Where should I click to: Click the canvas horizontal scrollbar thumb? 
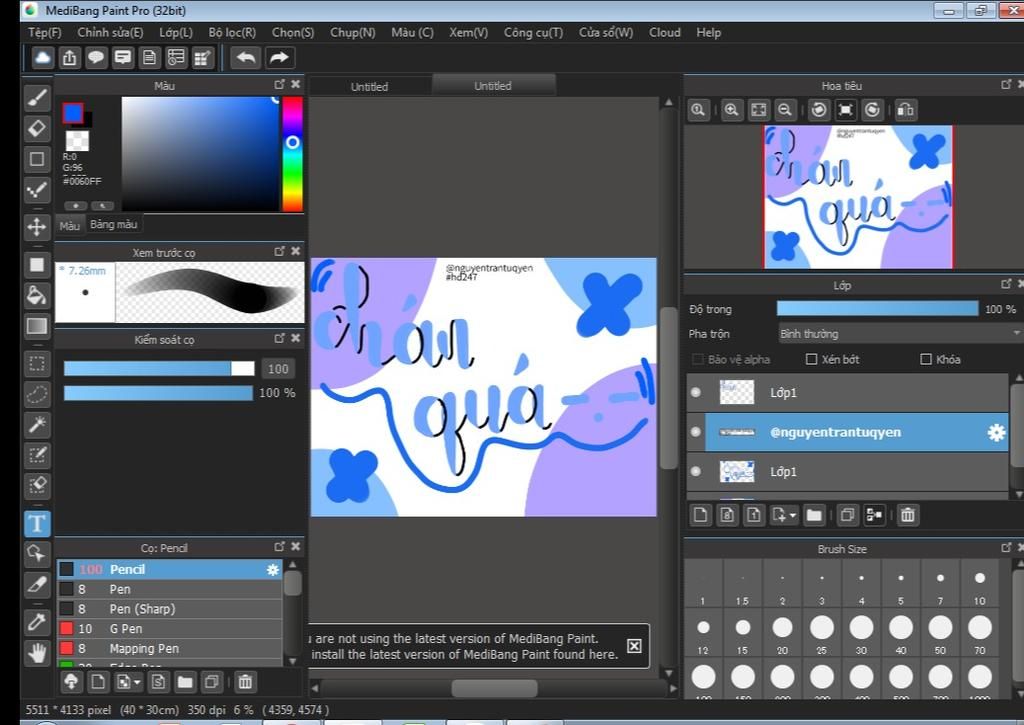(x=494, y=688)
